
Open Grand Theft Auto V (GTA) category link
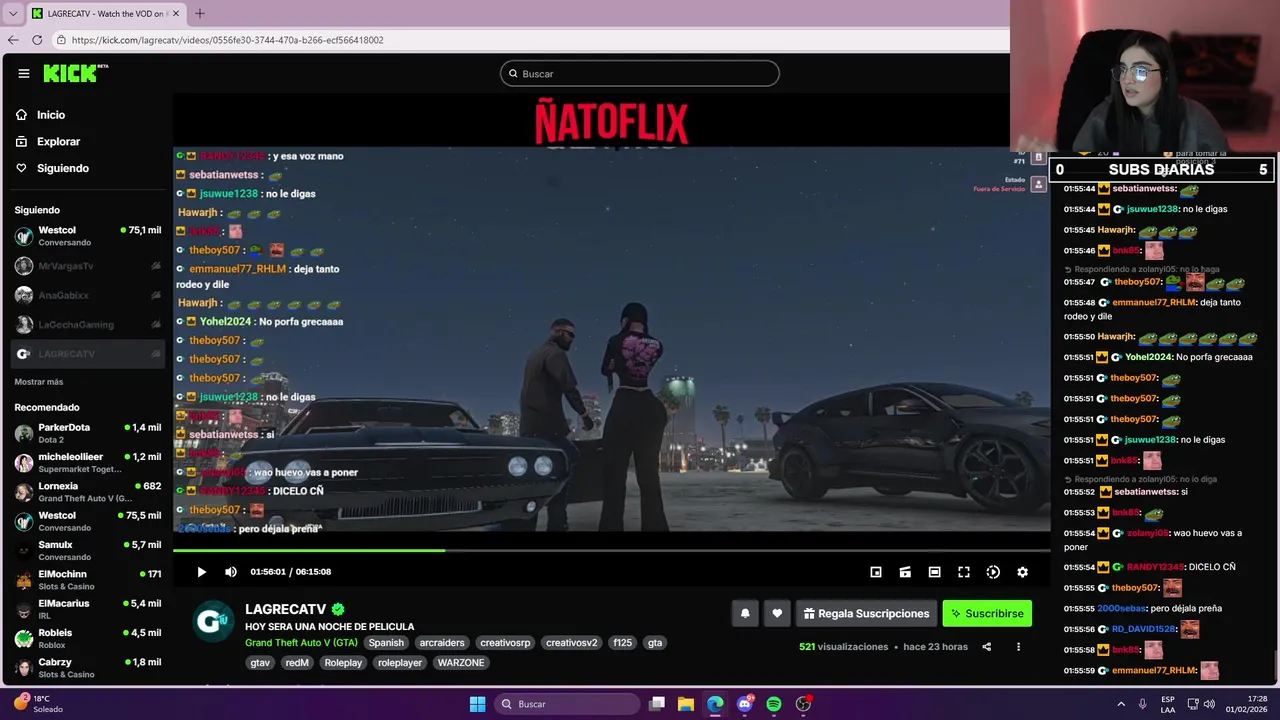click(x=301, y=643)
